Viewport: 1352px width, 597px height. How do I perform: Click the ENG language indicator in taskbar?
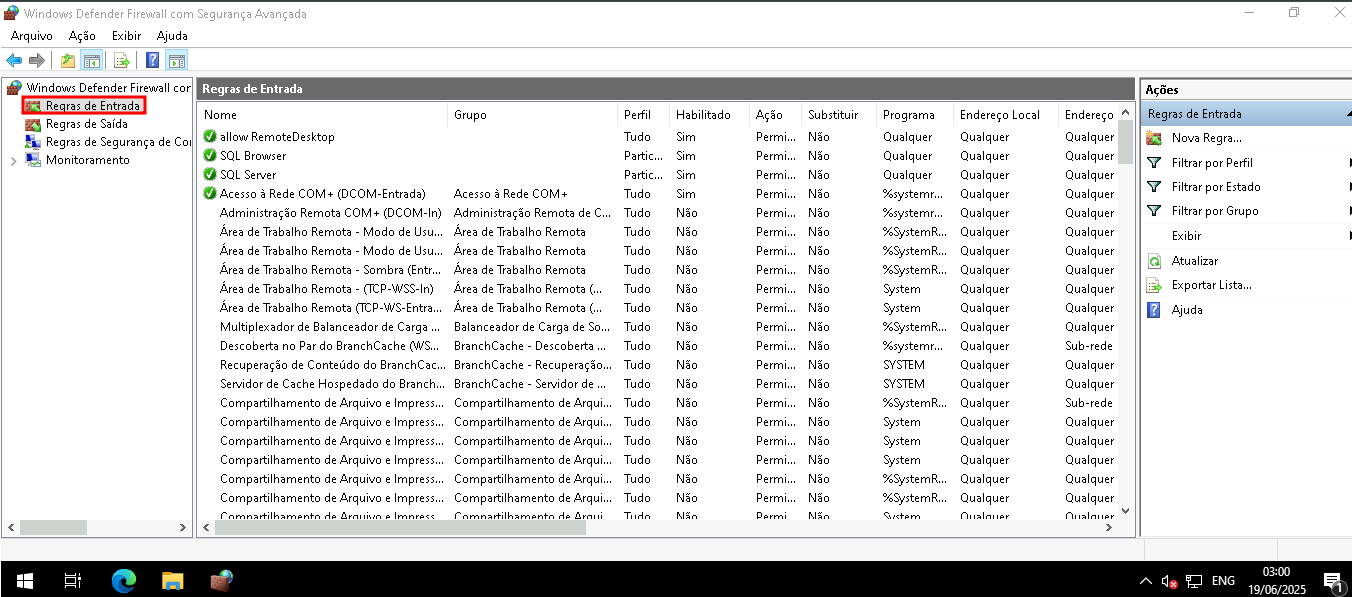1223,581
